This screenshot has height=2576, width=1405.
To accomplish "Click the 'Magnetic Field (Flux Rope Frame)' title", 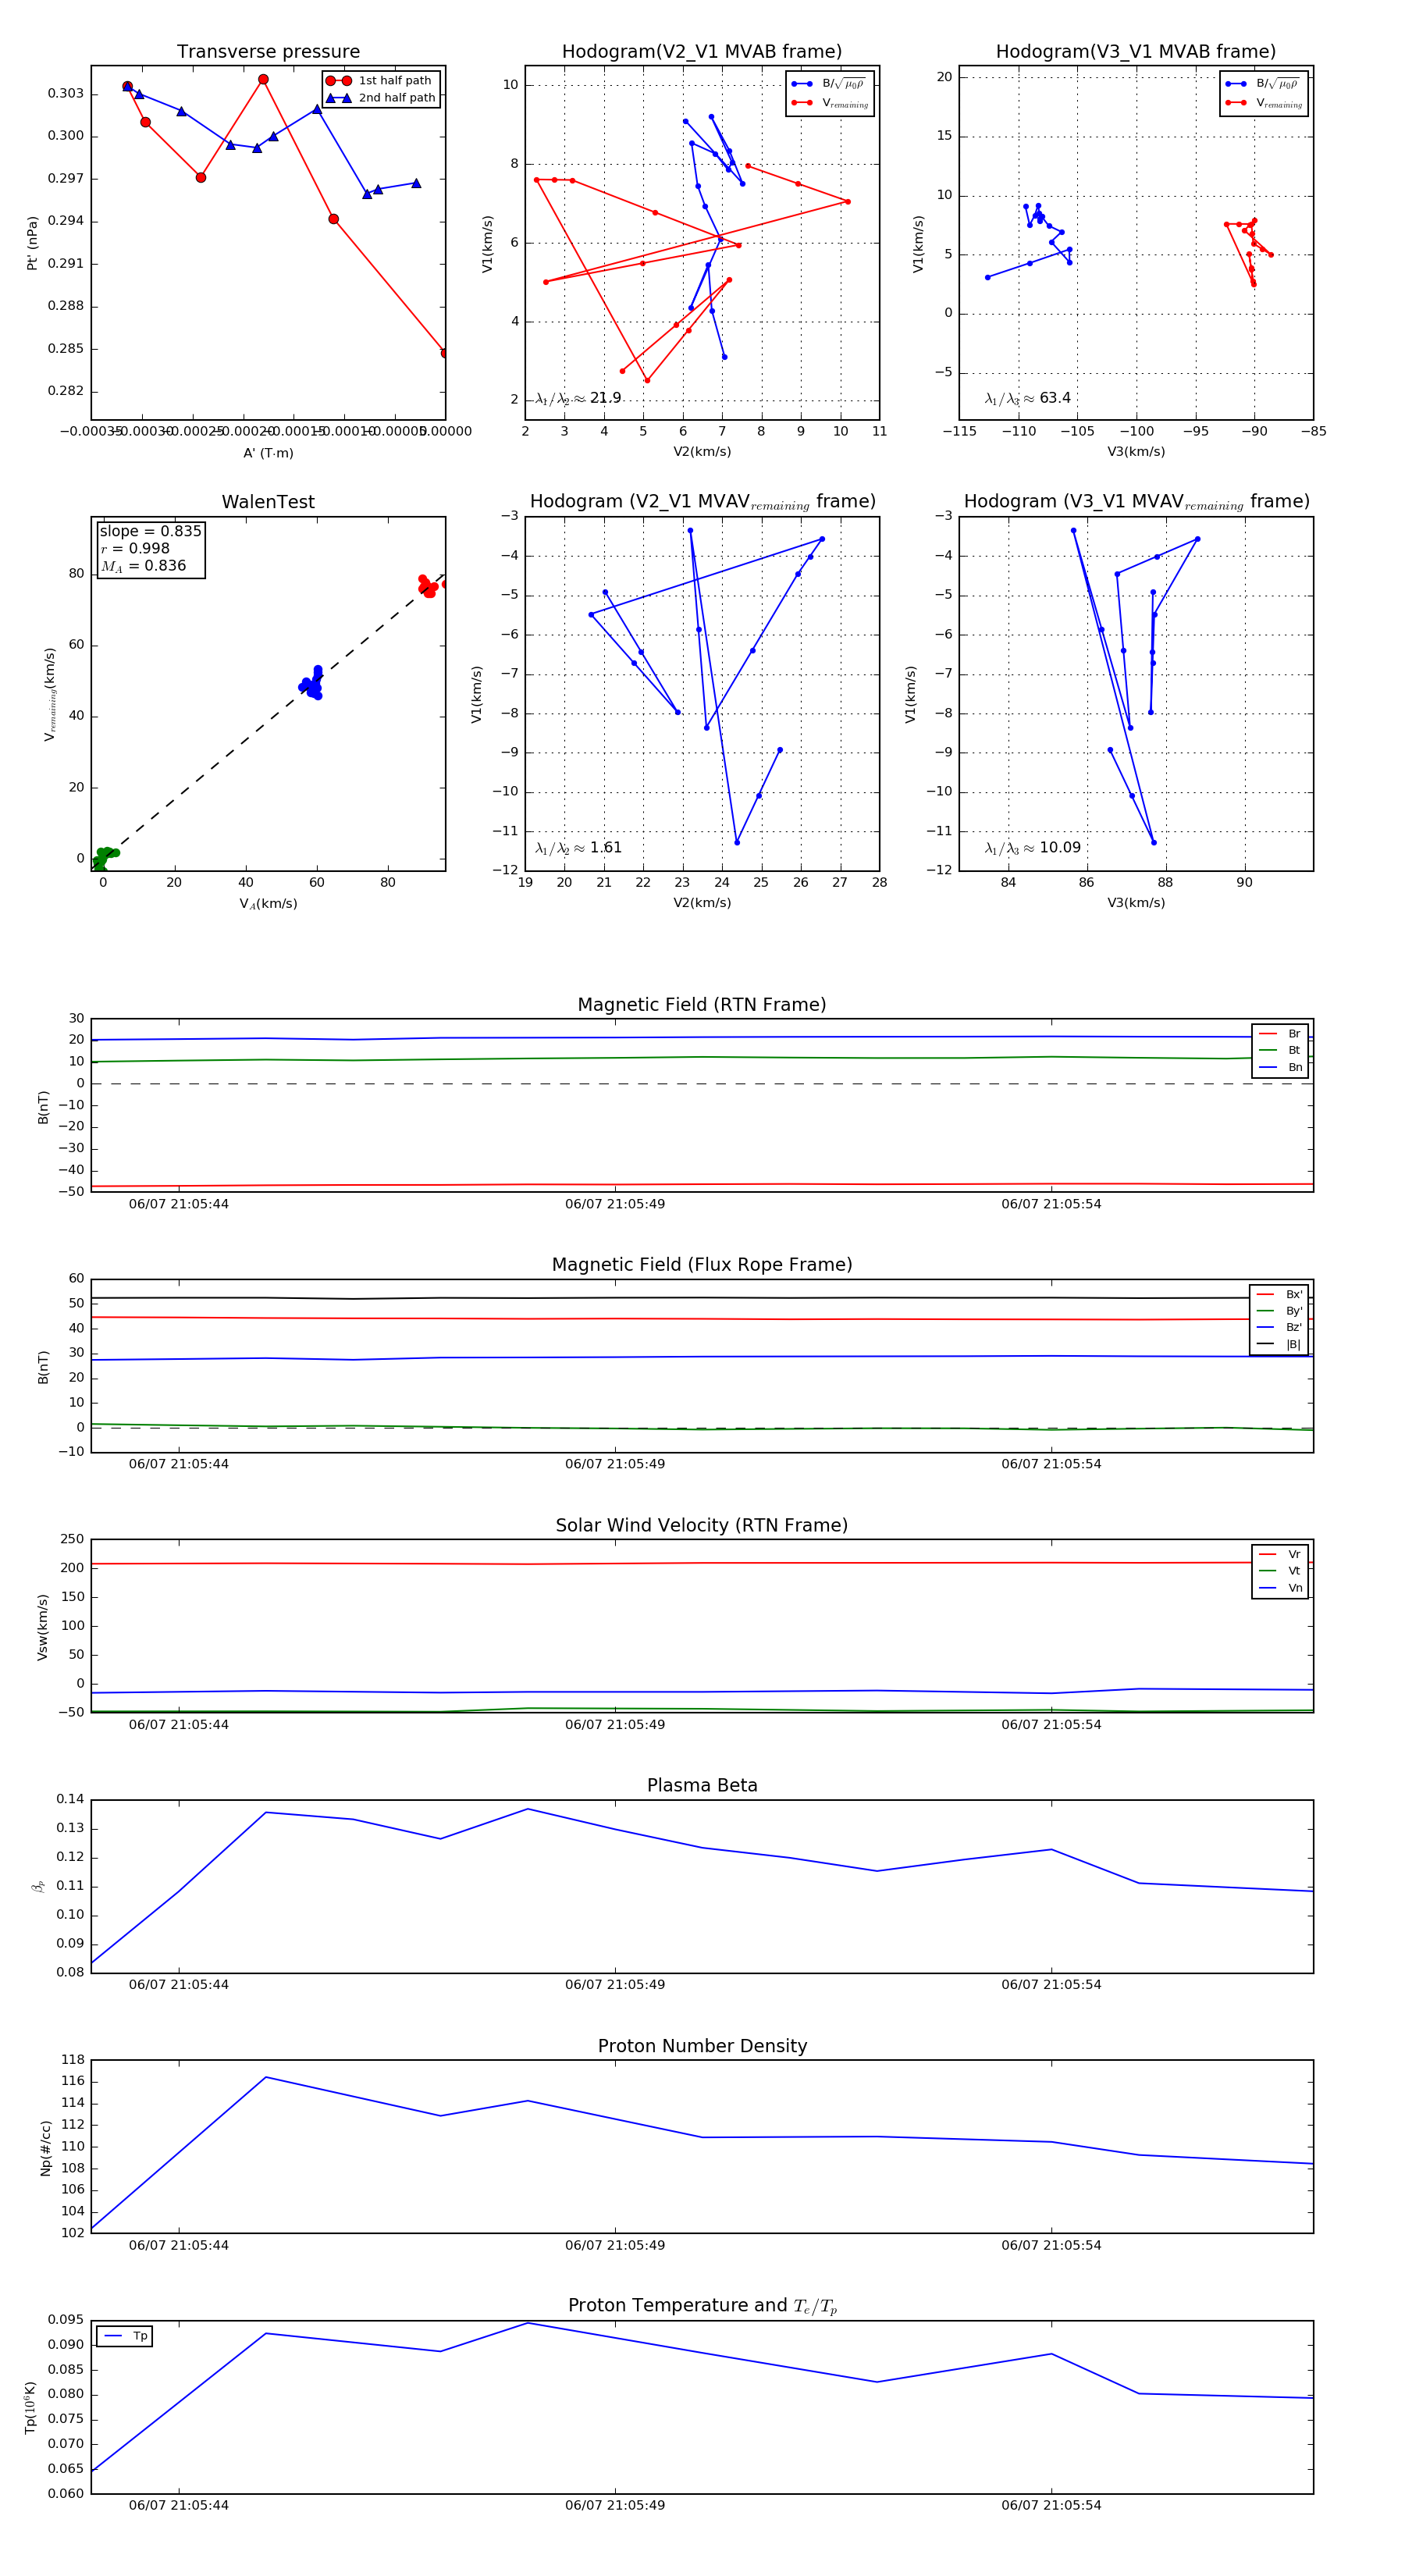I will click(702, 1265).
